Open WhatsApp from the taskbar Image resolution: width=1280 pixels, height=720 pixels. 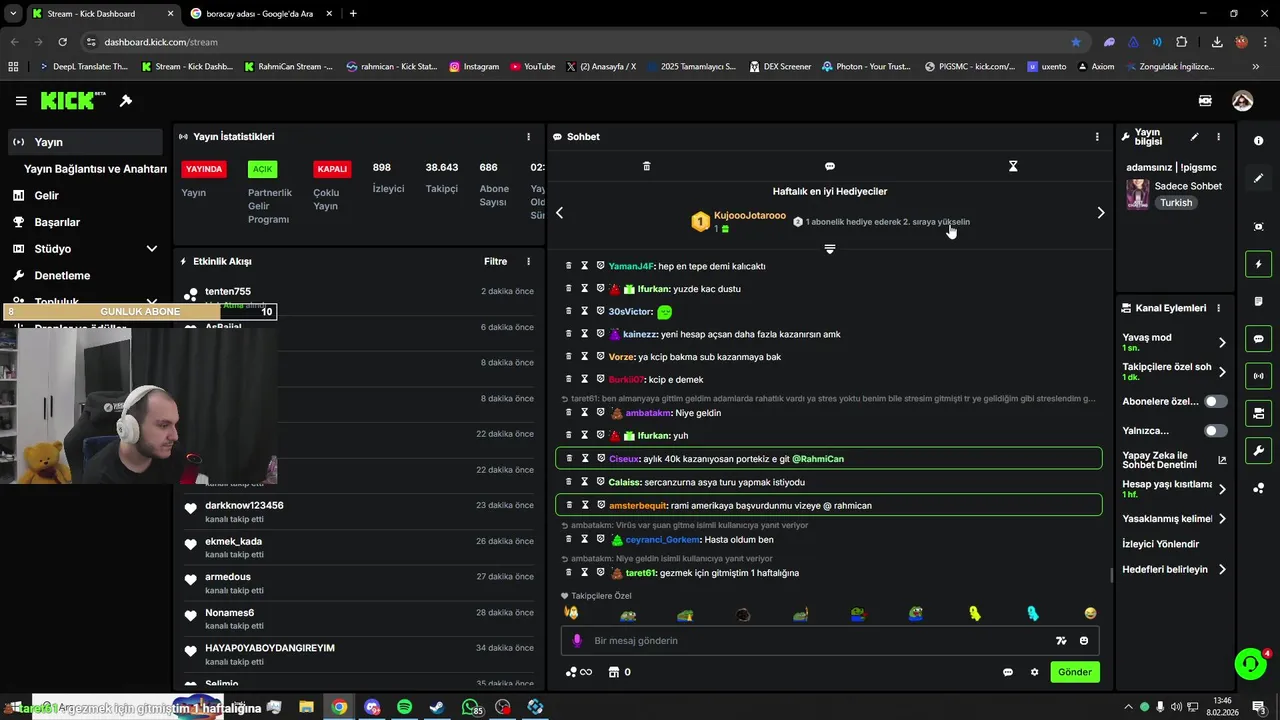(x=471, y=707)
